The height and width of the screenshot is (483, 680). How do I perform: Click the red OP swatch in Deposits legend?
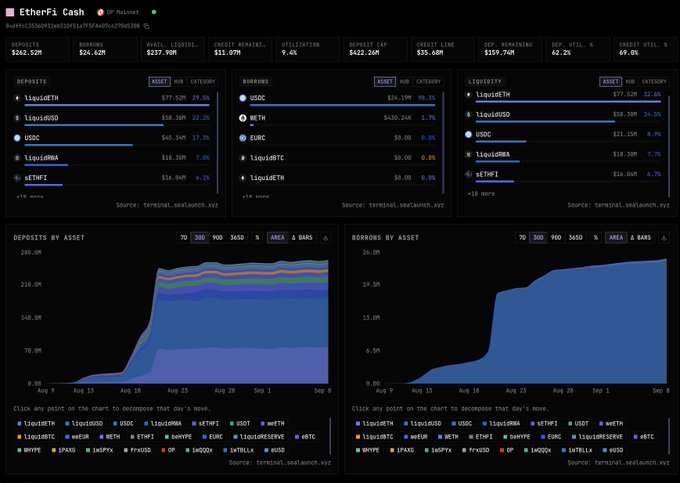163,450
